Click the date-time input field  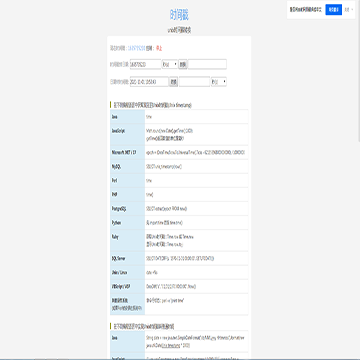[x=149, y=82]
